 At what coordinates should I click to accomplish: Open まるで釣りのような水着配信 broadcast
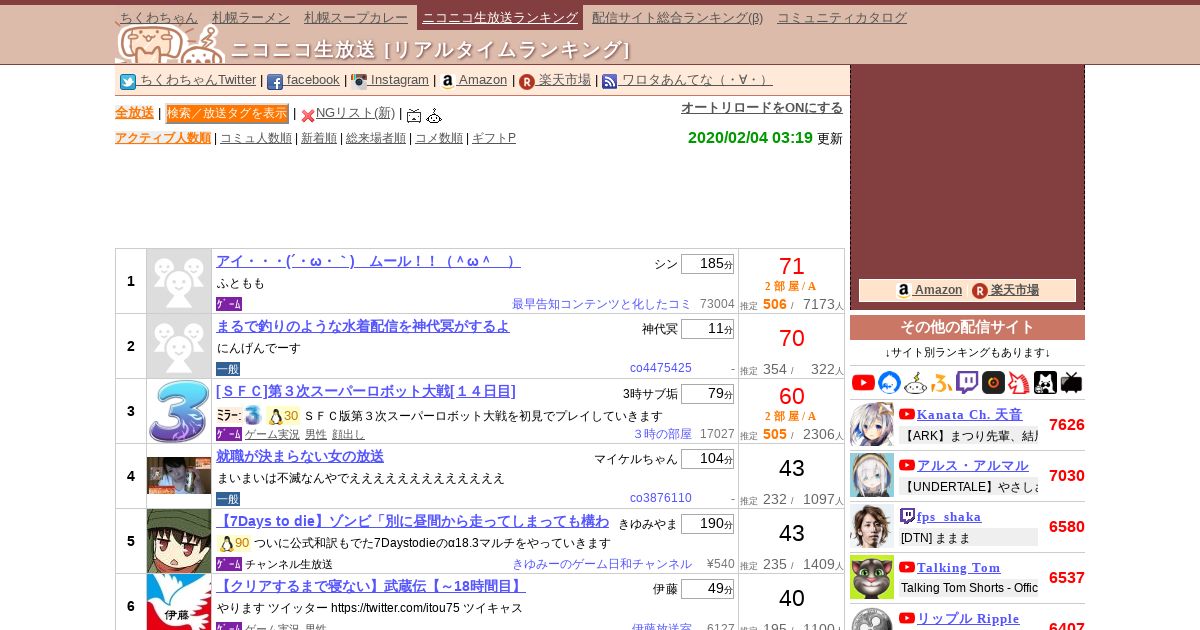tap(363, 326)
